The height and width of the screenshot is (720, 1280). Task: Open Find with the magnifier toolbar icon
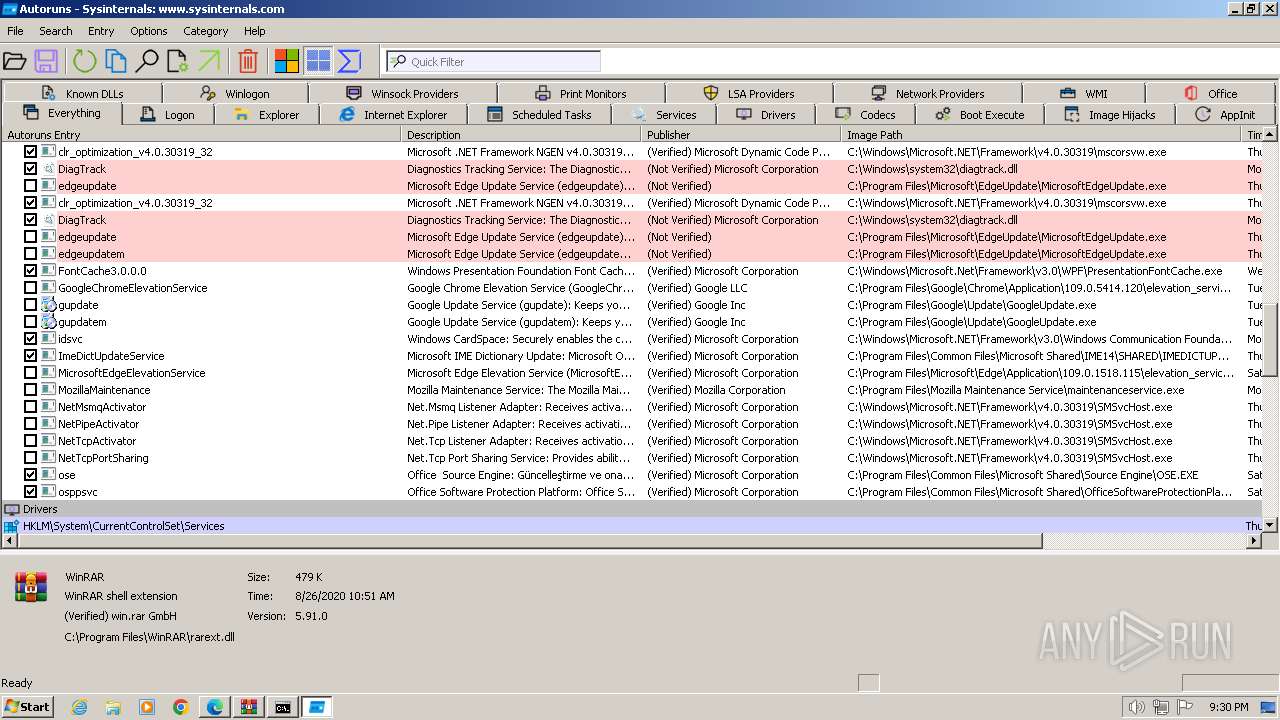coord(147,62)
